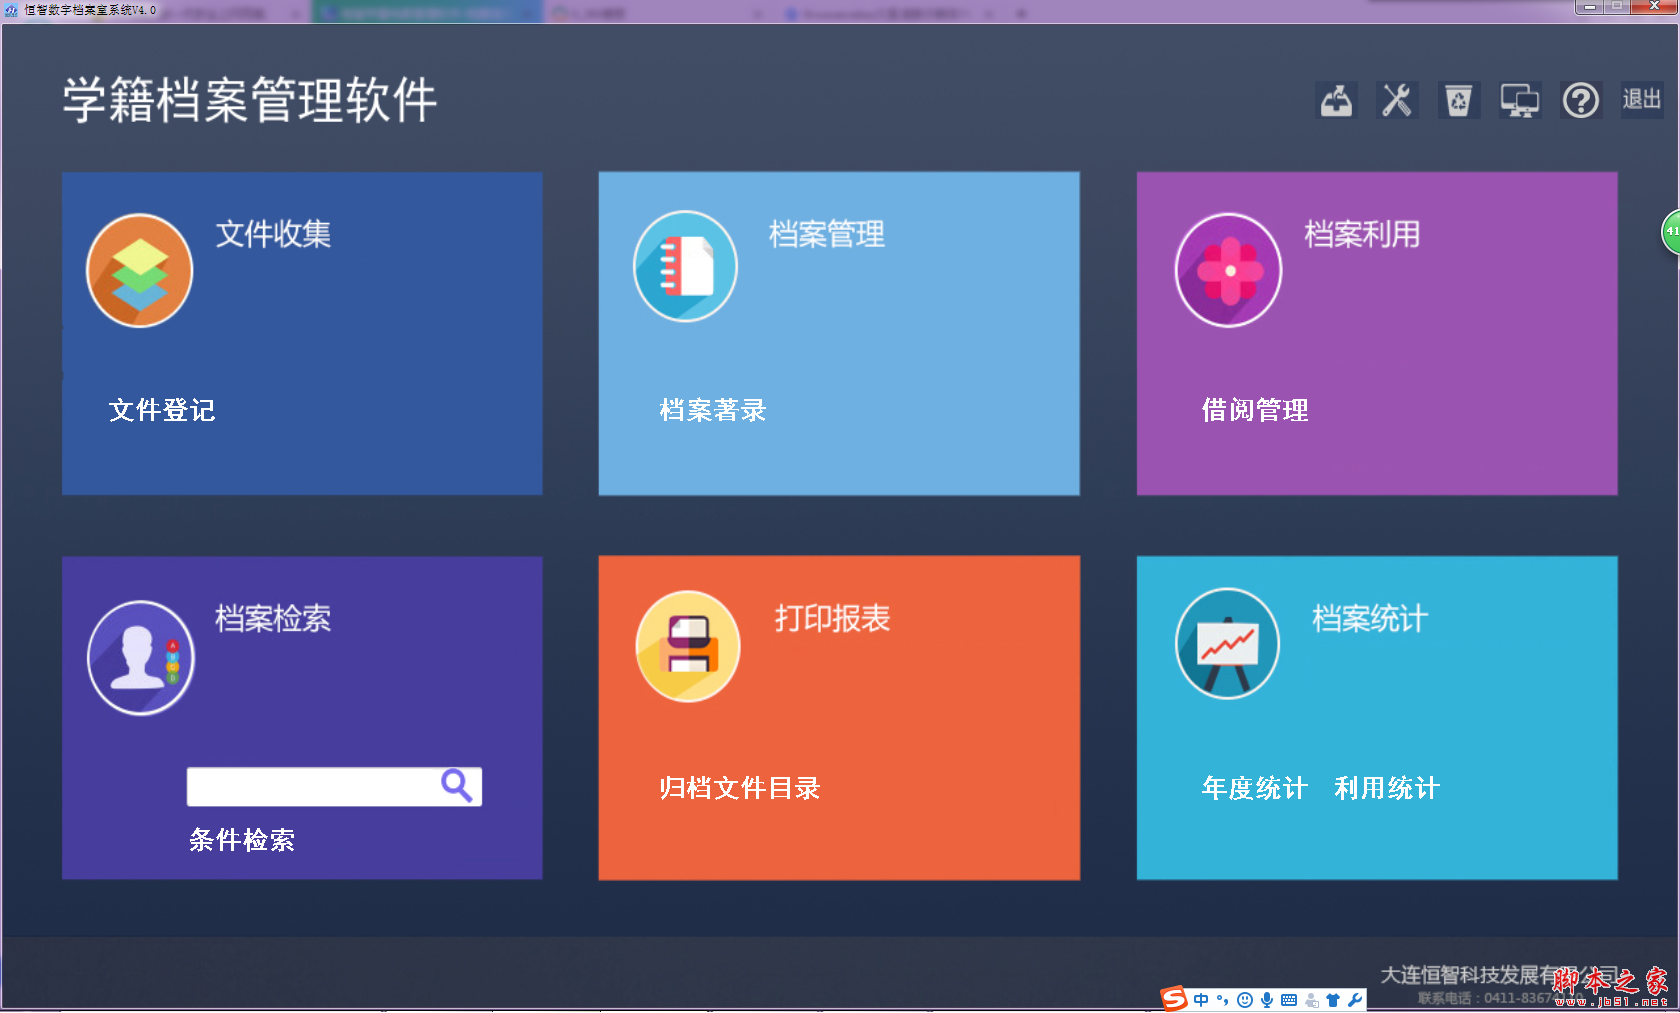Open the 档案管理 archive management notebook icon
Screen dimensions: 1680x1013
685,265
